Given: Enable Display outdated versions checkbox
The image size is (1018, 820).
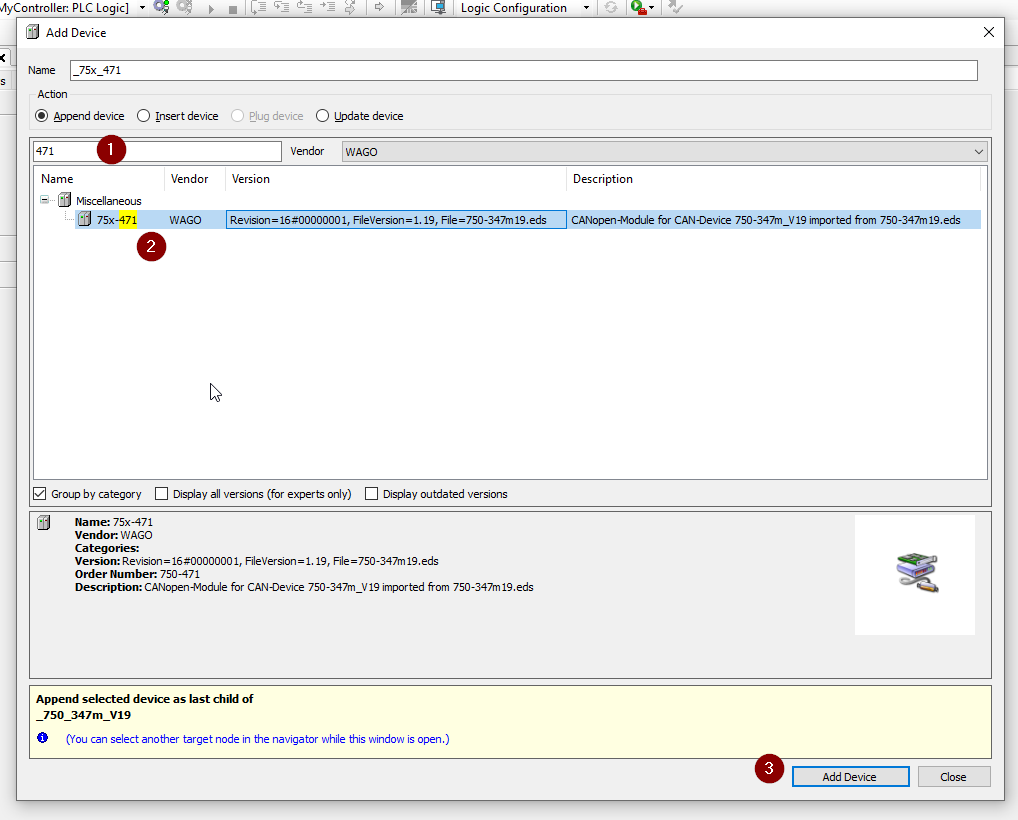Looking at the screenshot, I should [x=371, y=493].
